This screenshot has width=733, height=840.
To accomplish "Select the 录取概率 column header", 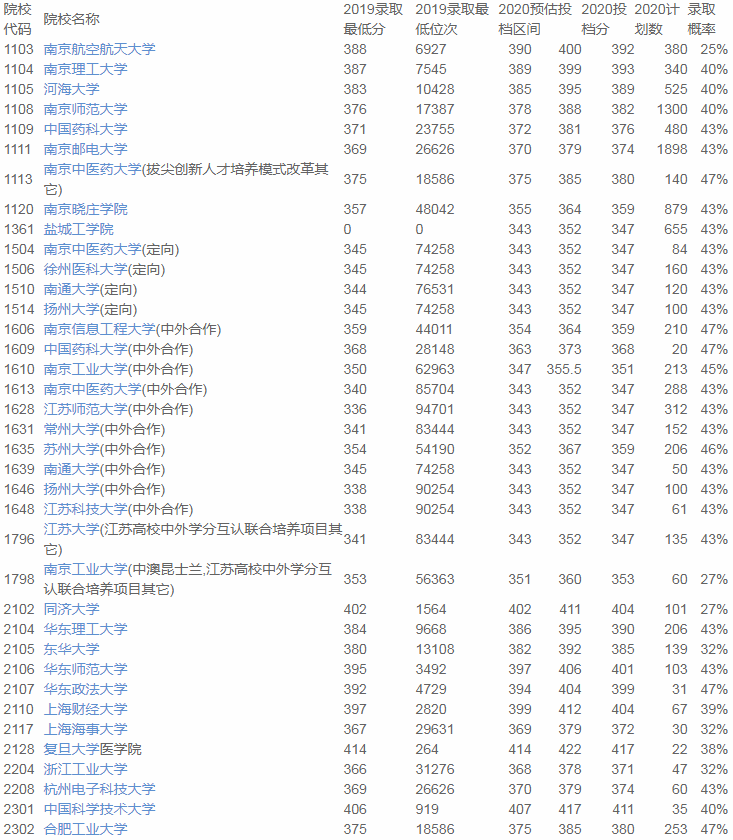I will [701, 19].
